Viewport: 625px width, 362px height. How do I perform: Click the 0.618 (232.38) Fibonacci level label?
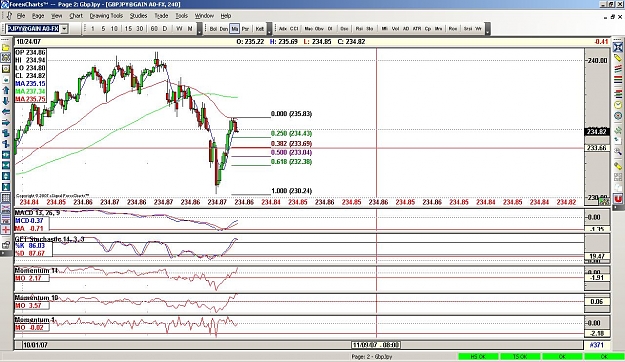pos(291,162)
